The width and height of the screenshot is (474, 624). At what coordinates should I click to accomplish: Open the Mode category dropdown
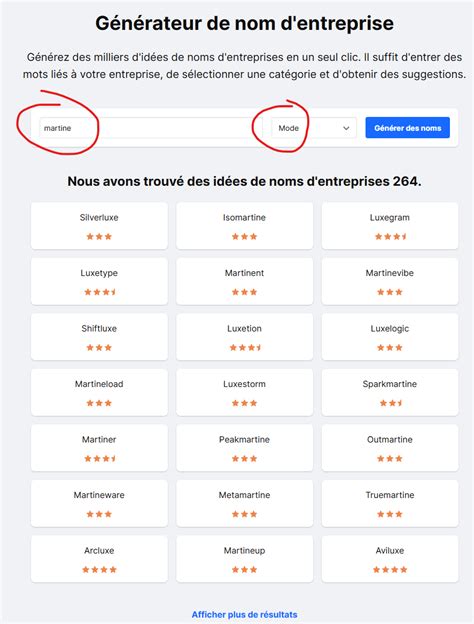pyautogui.click(x=314, y=128)
